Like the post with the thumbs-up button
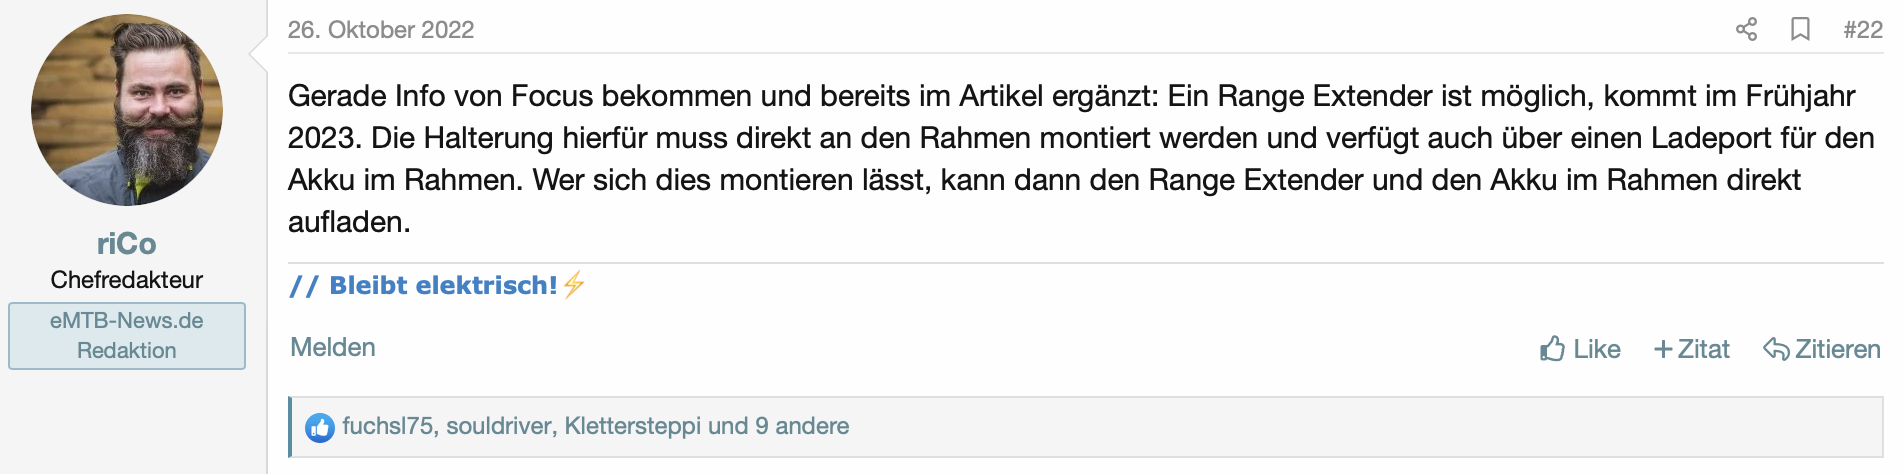The height and width of the screenshot is (474, 1904). click(1580, 349)
